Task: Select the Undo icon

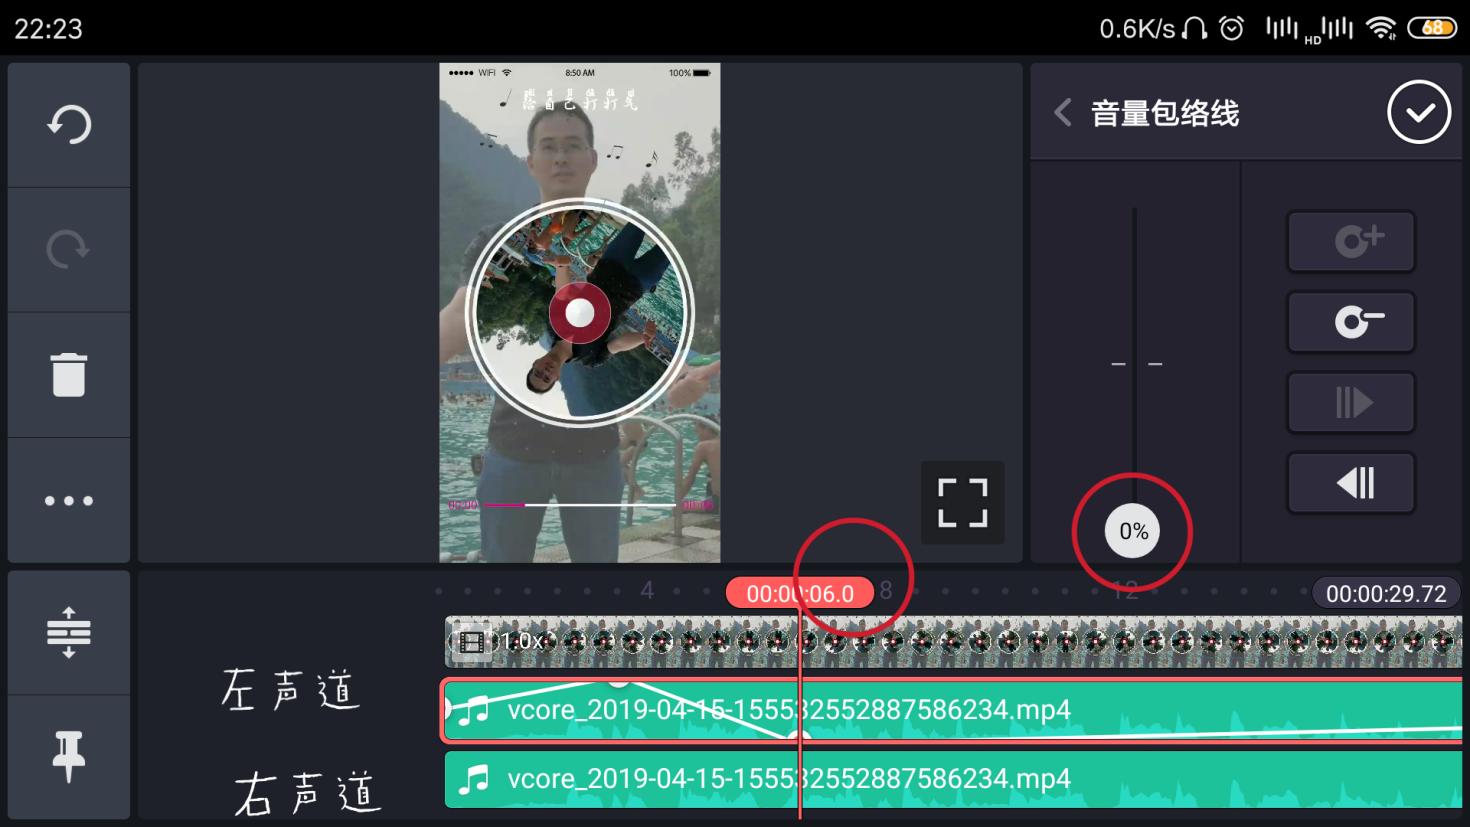Action: [68, 124]
